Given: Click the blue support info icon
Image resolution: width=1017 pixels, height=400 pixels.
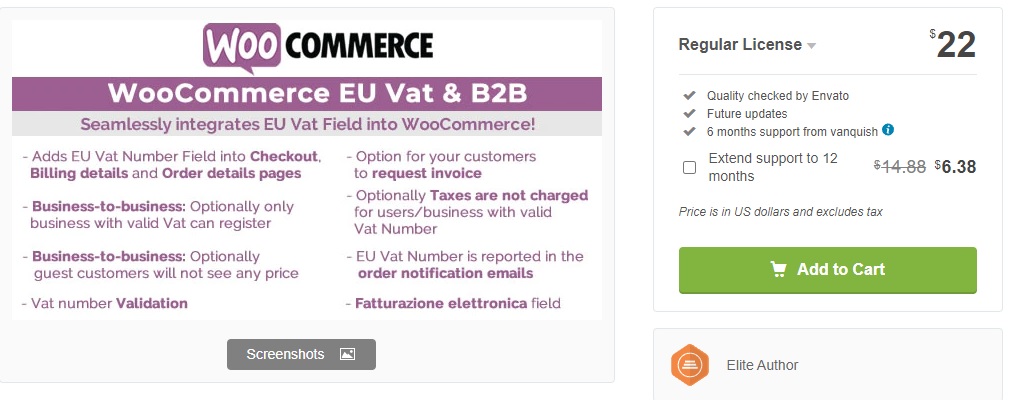Looking at the screenshot, I should 888,130.
